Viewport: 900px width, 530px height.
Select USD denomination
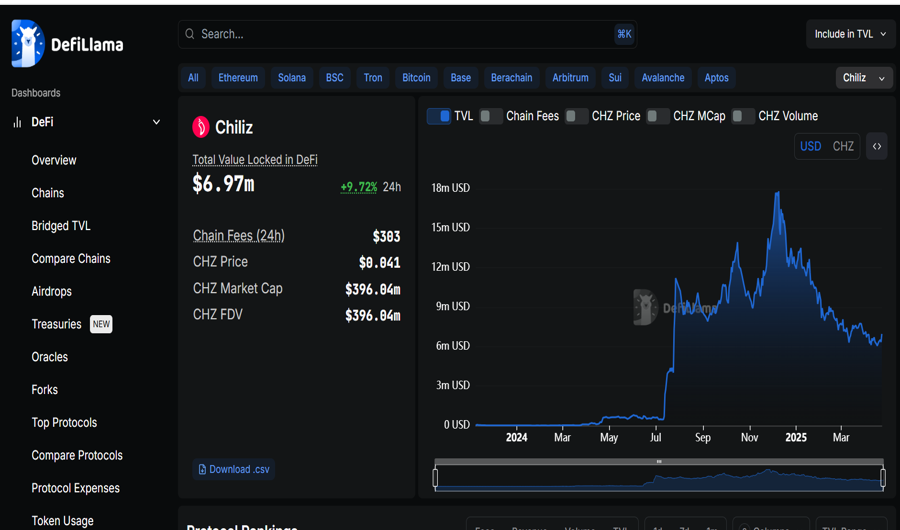point(810,146)
